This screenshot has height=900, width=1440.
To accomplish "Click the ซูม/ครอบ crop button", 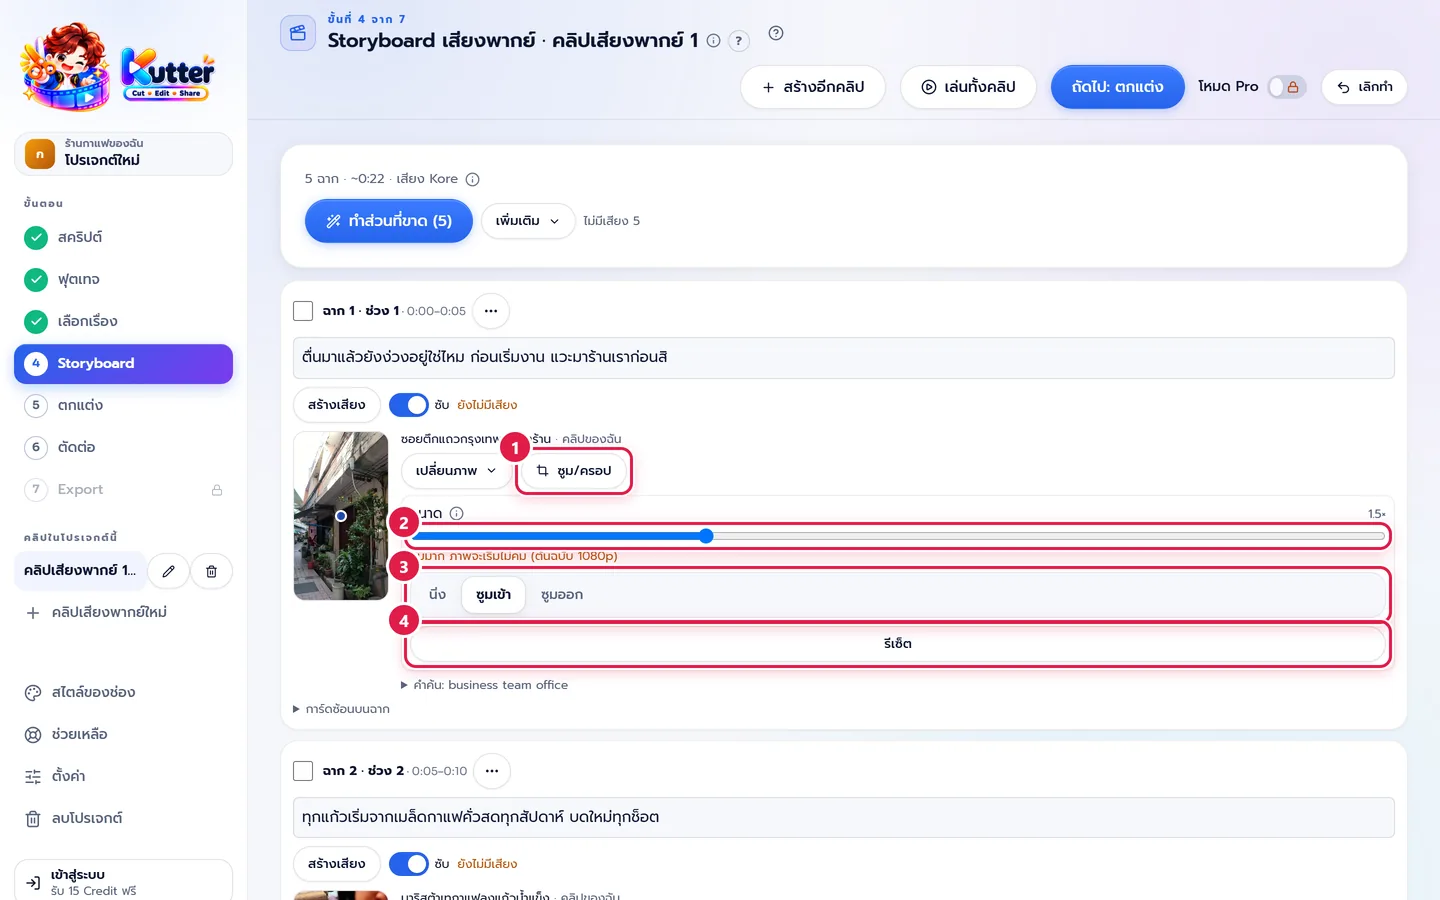I will click(x=574, y=471).
